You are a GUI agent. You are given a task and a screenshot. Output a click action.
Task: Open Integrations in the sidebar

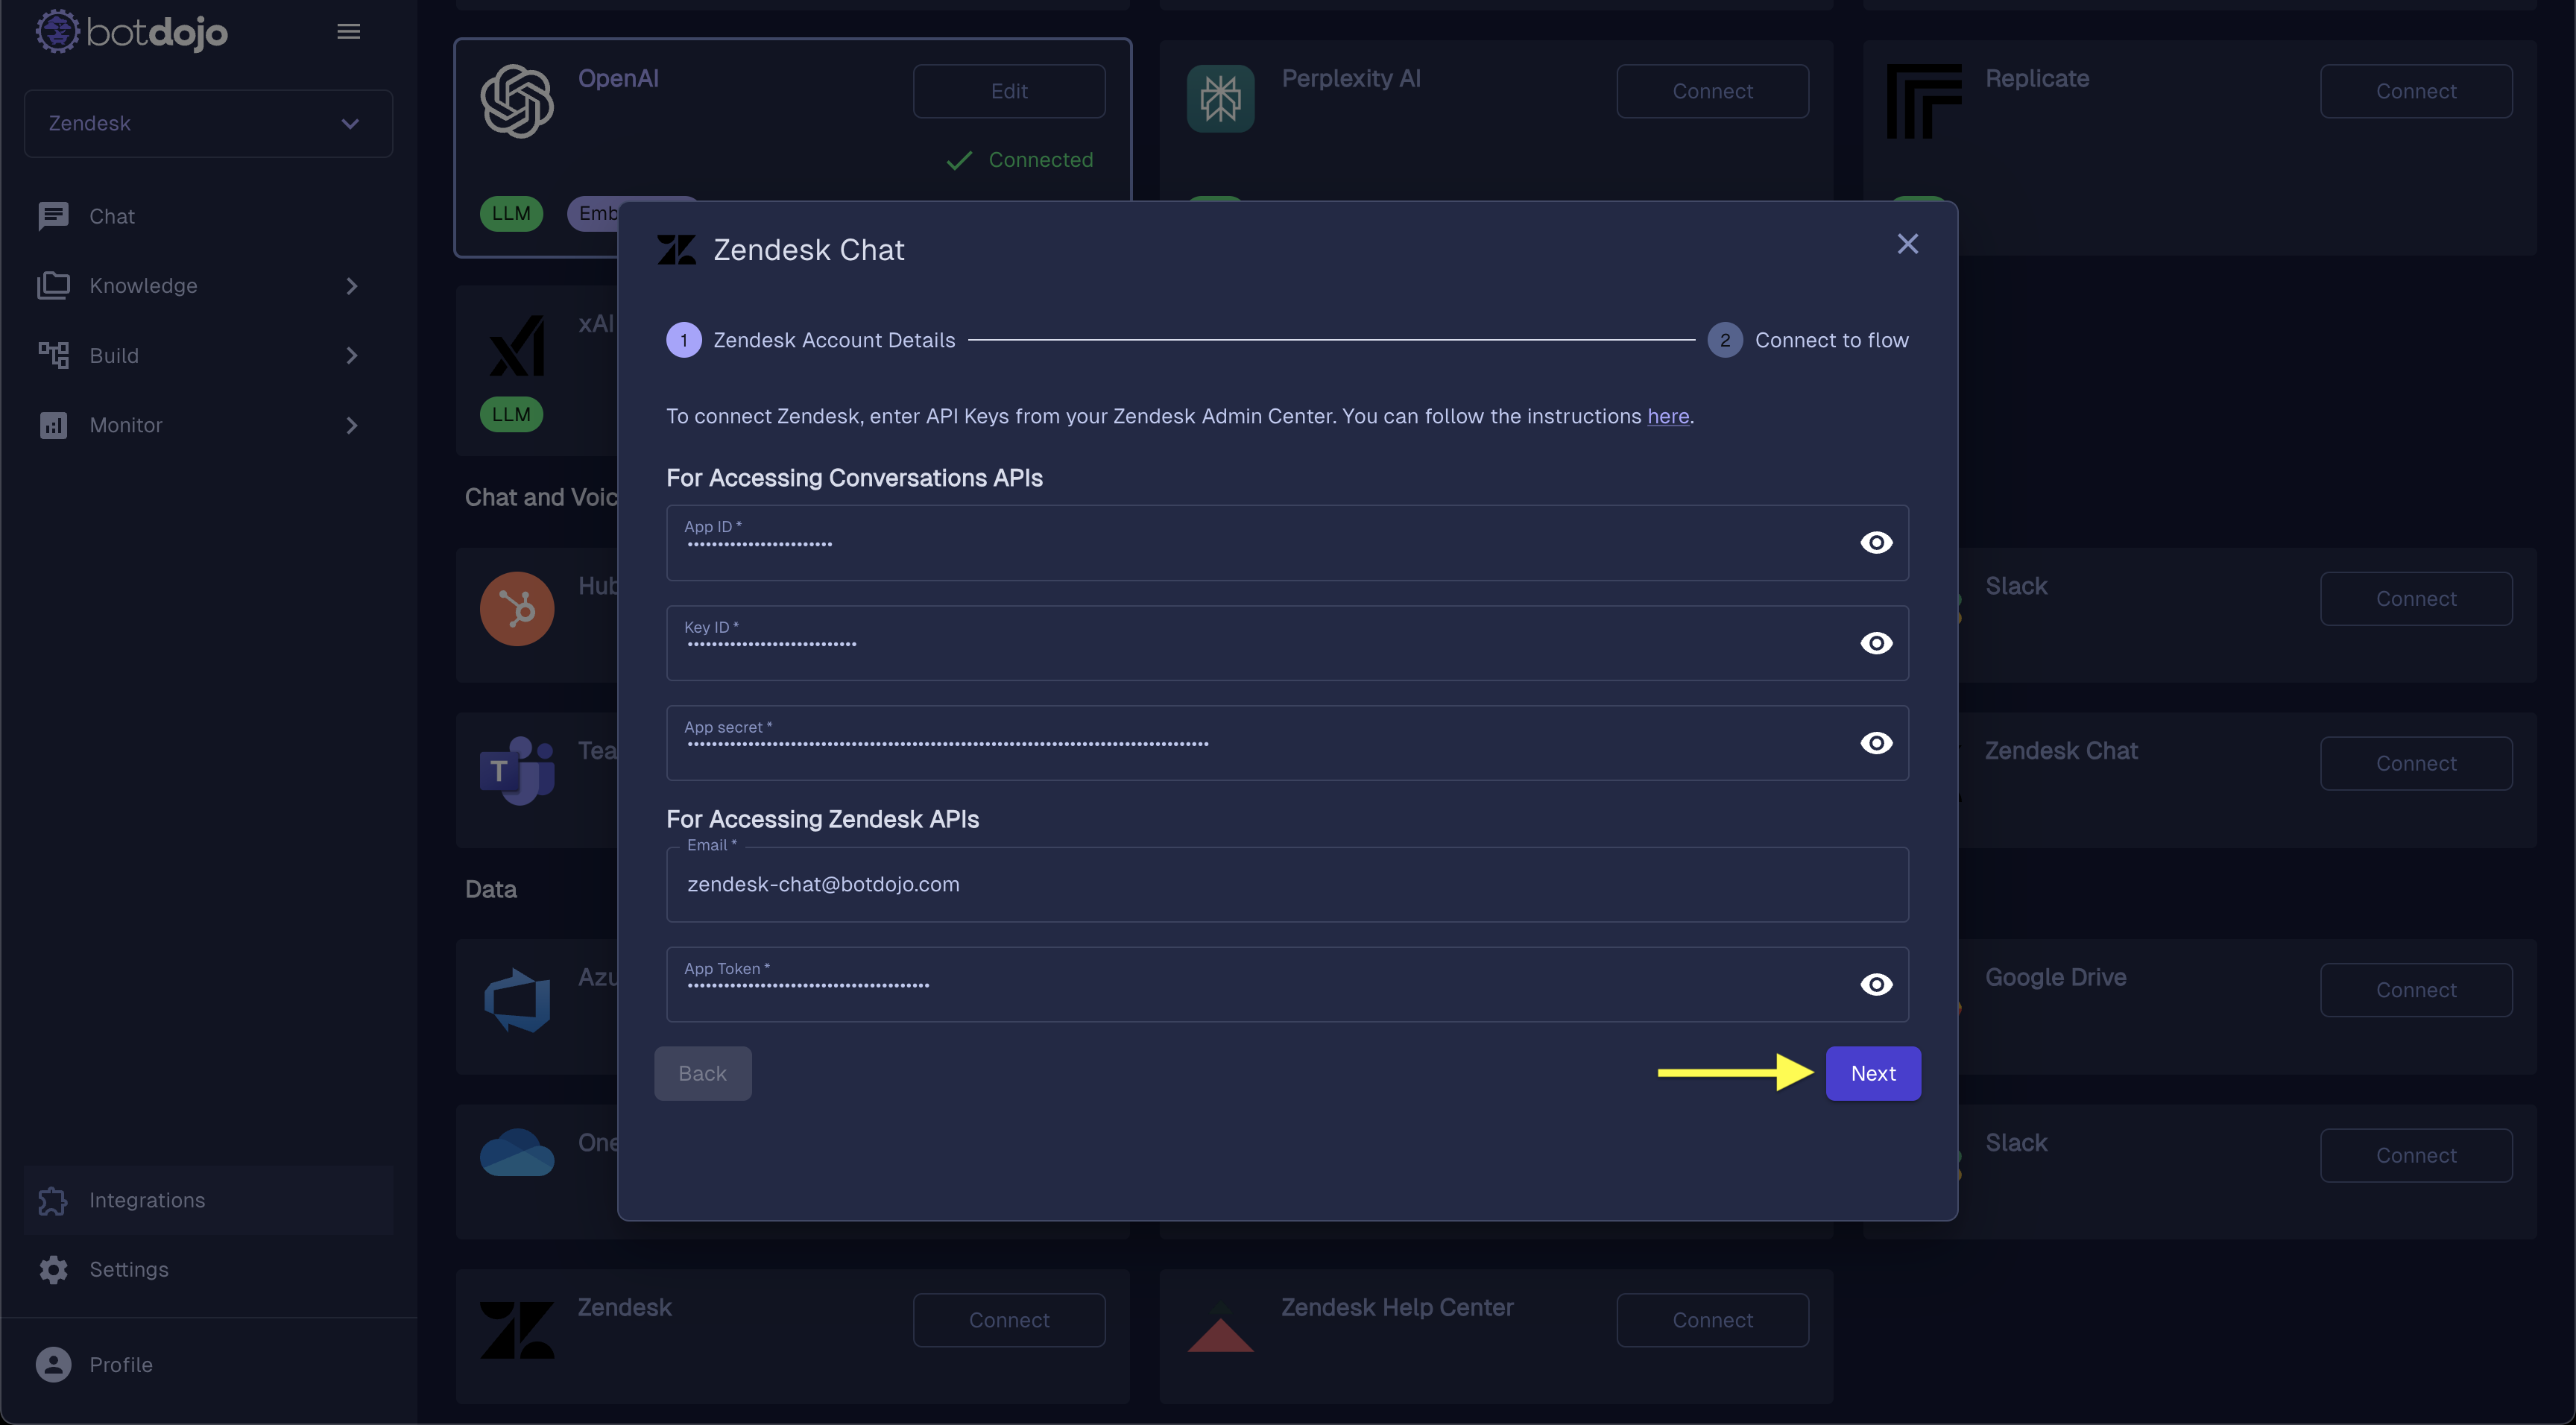[208, 1200]
